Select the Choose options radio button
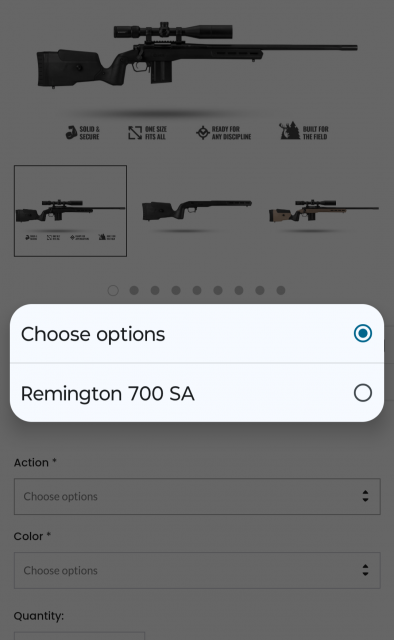The height and width of the screenshot is (640, 394). click(x=363, y=333)
